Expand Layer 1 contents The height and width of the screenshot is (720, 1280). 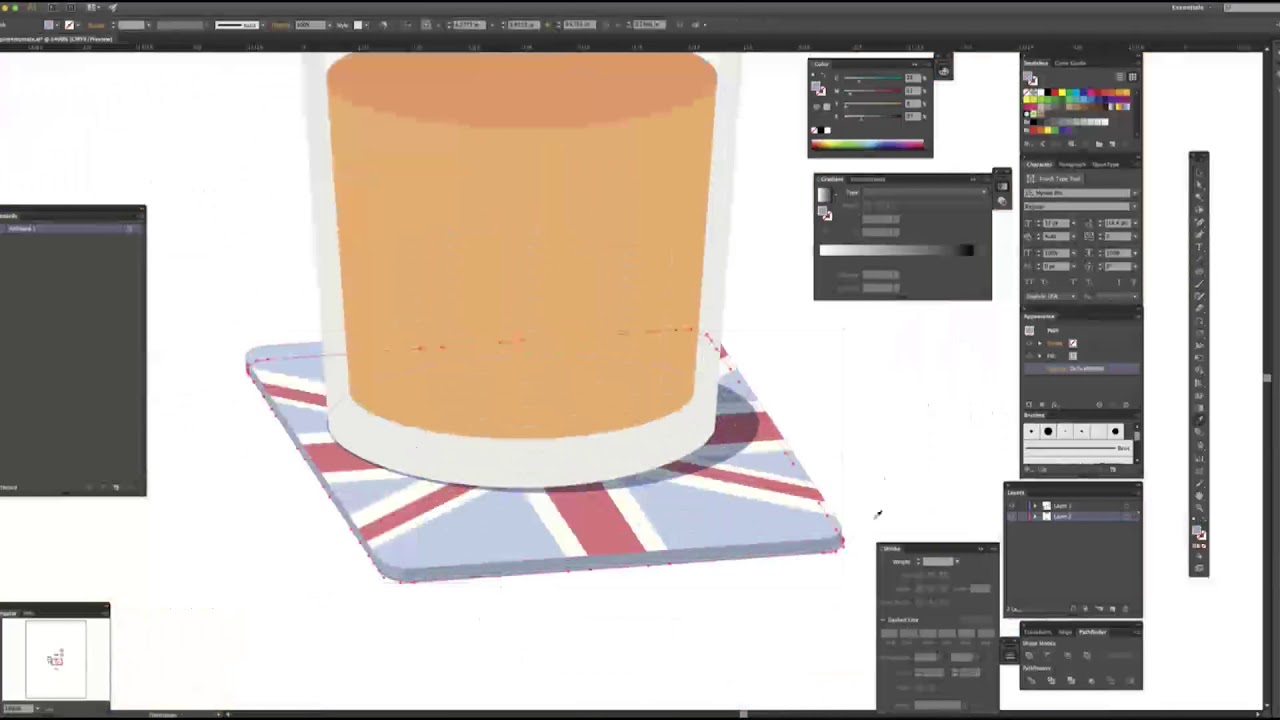(1035, 506)
